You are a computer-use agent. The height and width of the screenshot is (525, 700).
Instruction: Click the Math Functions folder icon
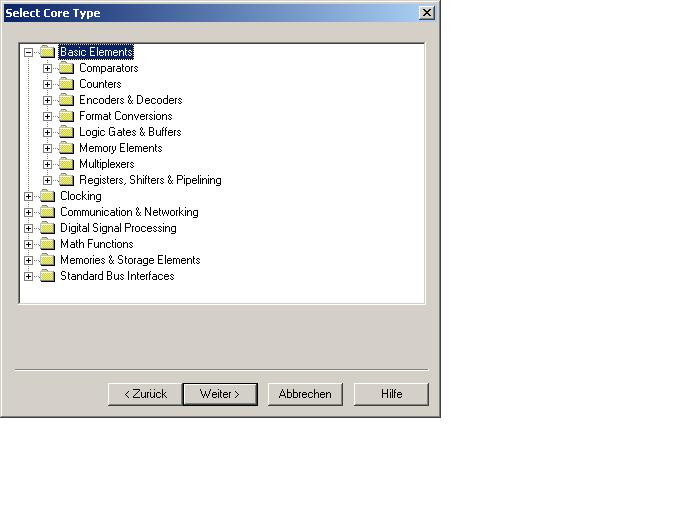pyautogui.click(x=47, y=244)
